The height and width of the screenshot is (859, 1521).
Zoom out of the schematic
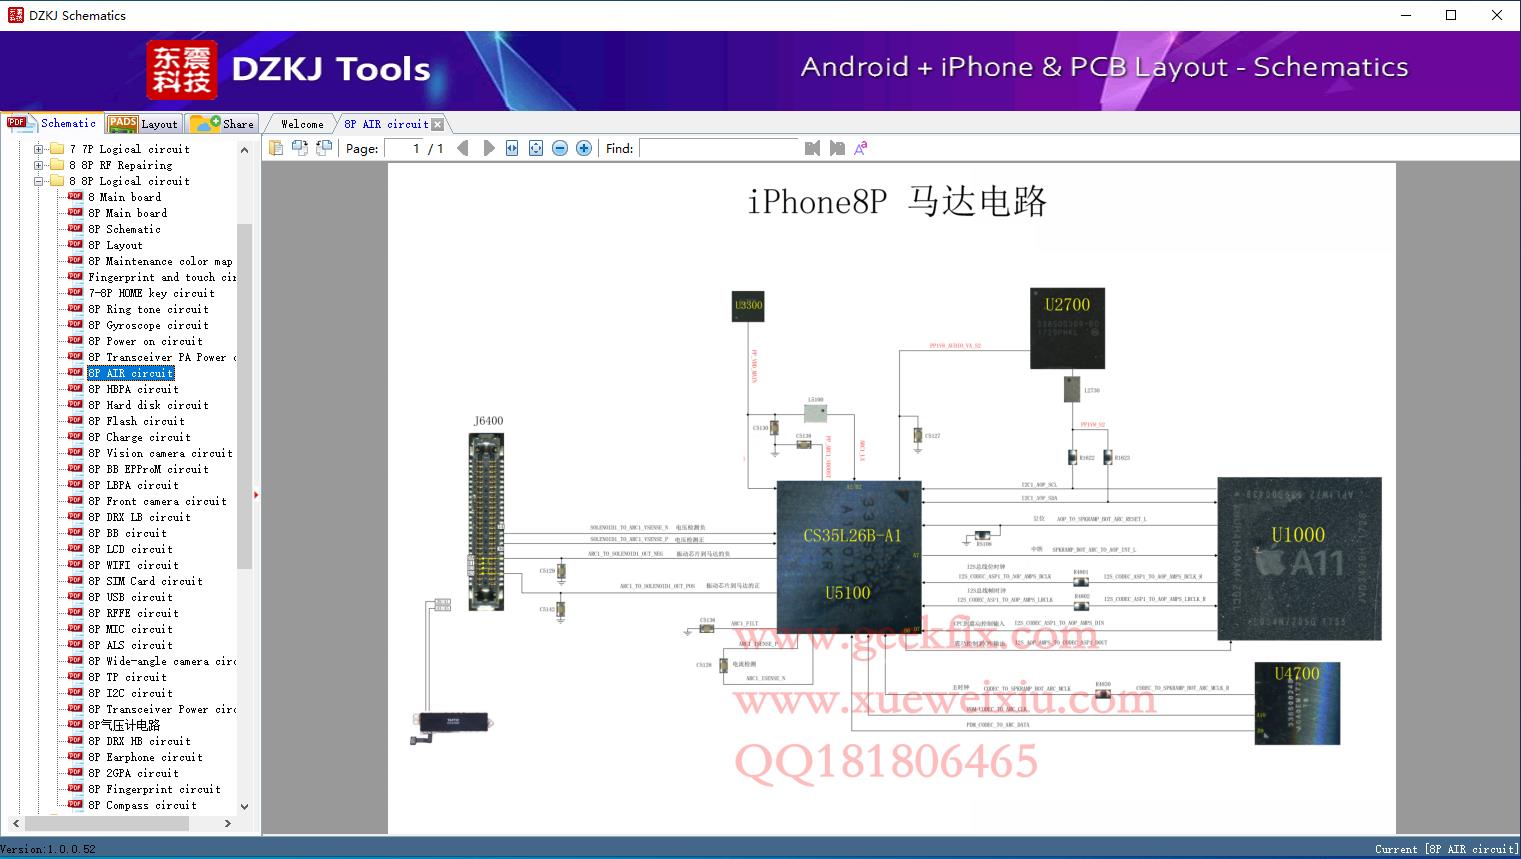click(560, 148)
